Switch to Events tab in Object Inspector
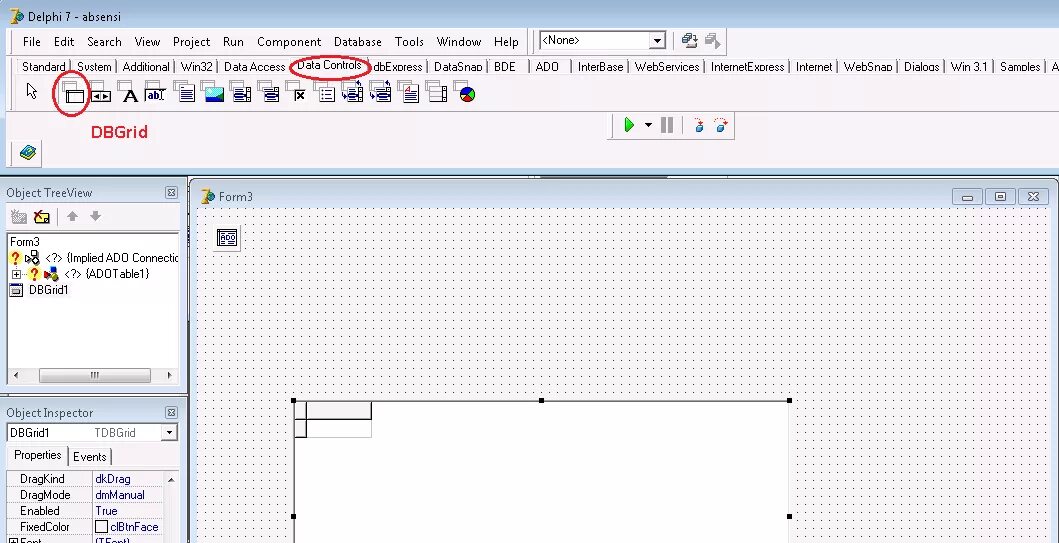The width and height of the screenshot is (1059, 543). coord(89,457)
